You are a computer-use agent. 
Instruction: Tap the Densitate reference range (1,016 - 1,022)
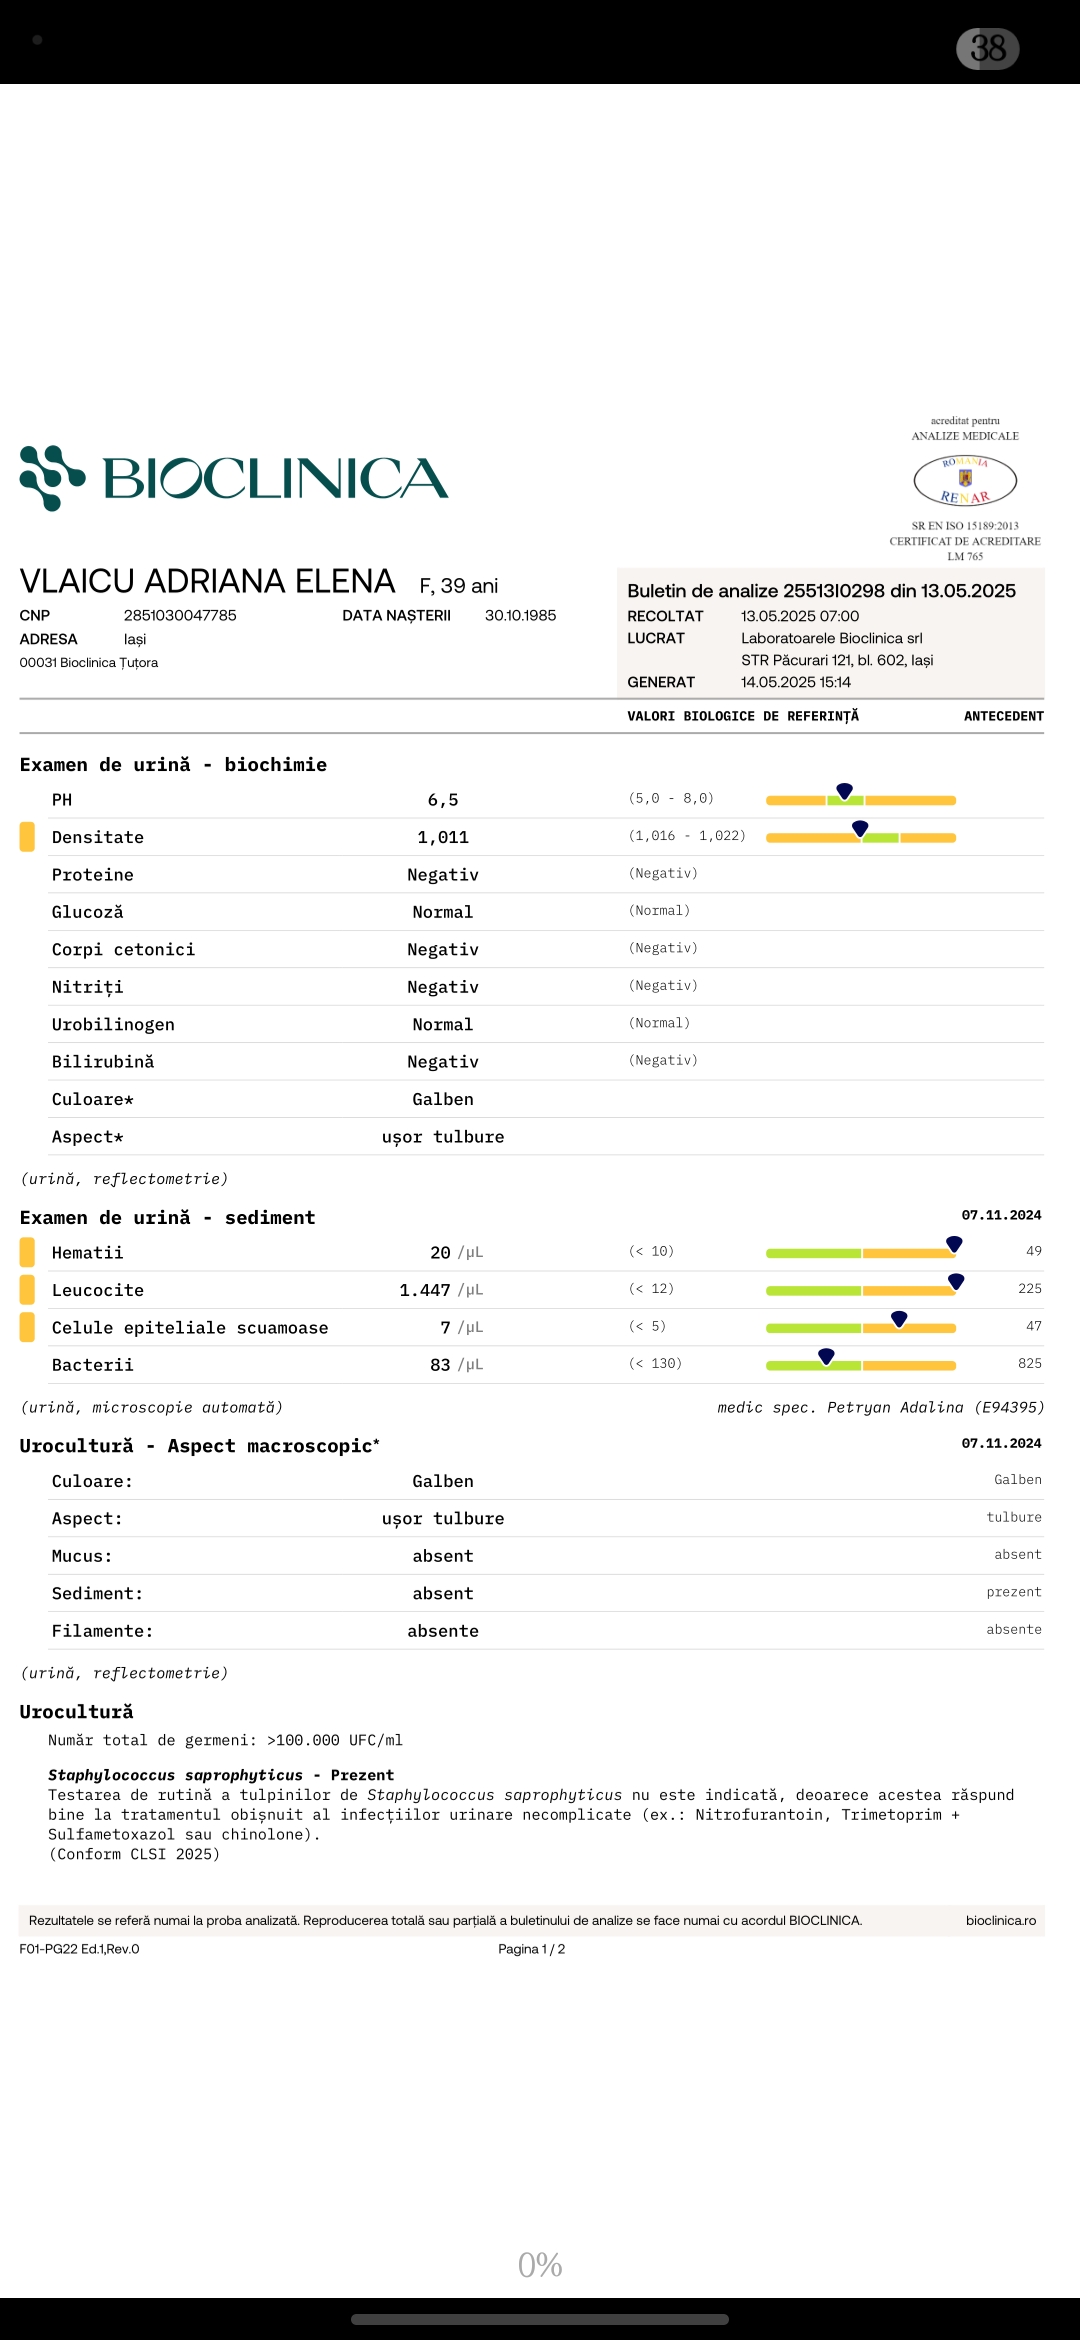687,836
